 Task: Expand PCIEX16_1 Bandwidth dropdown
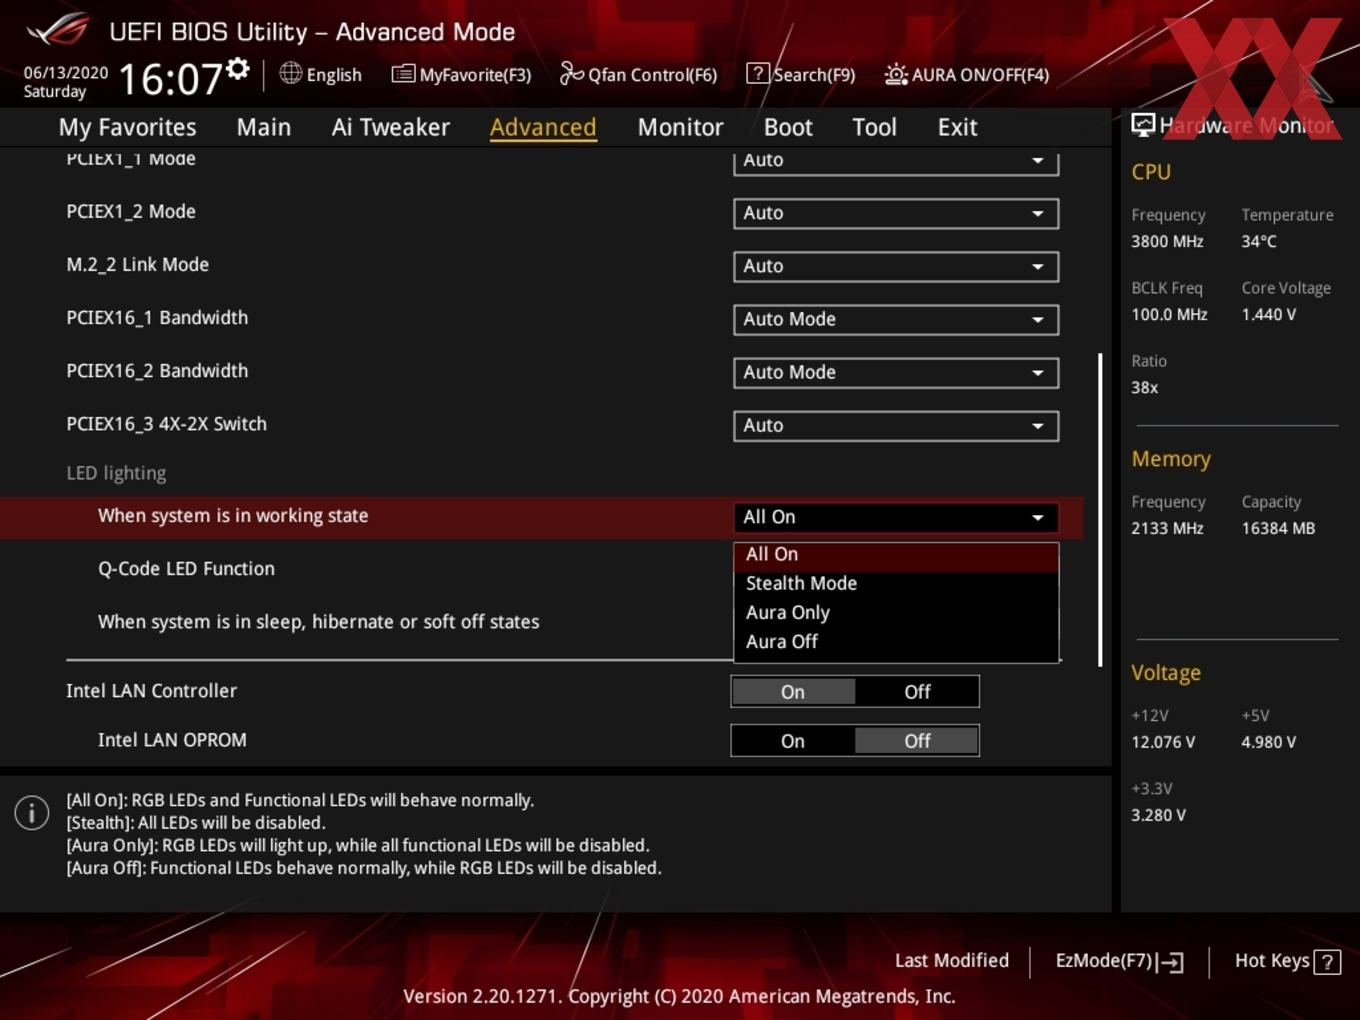tap(896, 319)
